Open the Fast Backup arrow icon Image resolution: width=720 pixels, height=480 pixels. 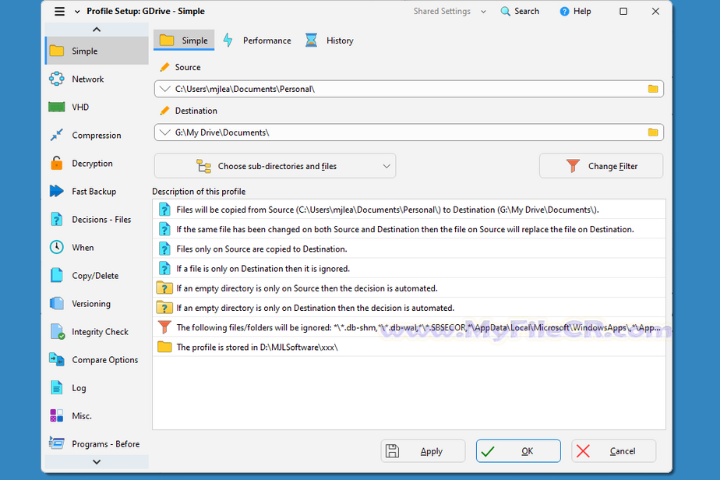pyautogui.click(x=56, y=191)
